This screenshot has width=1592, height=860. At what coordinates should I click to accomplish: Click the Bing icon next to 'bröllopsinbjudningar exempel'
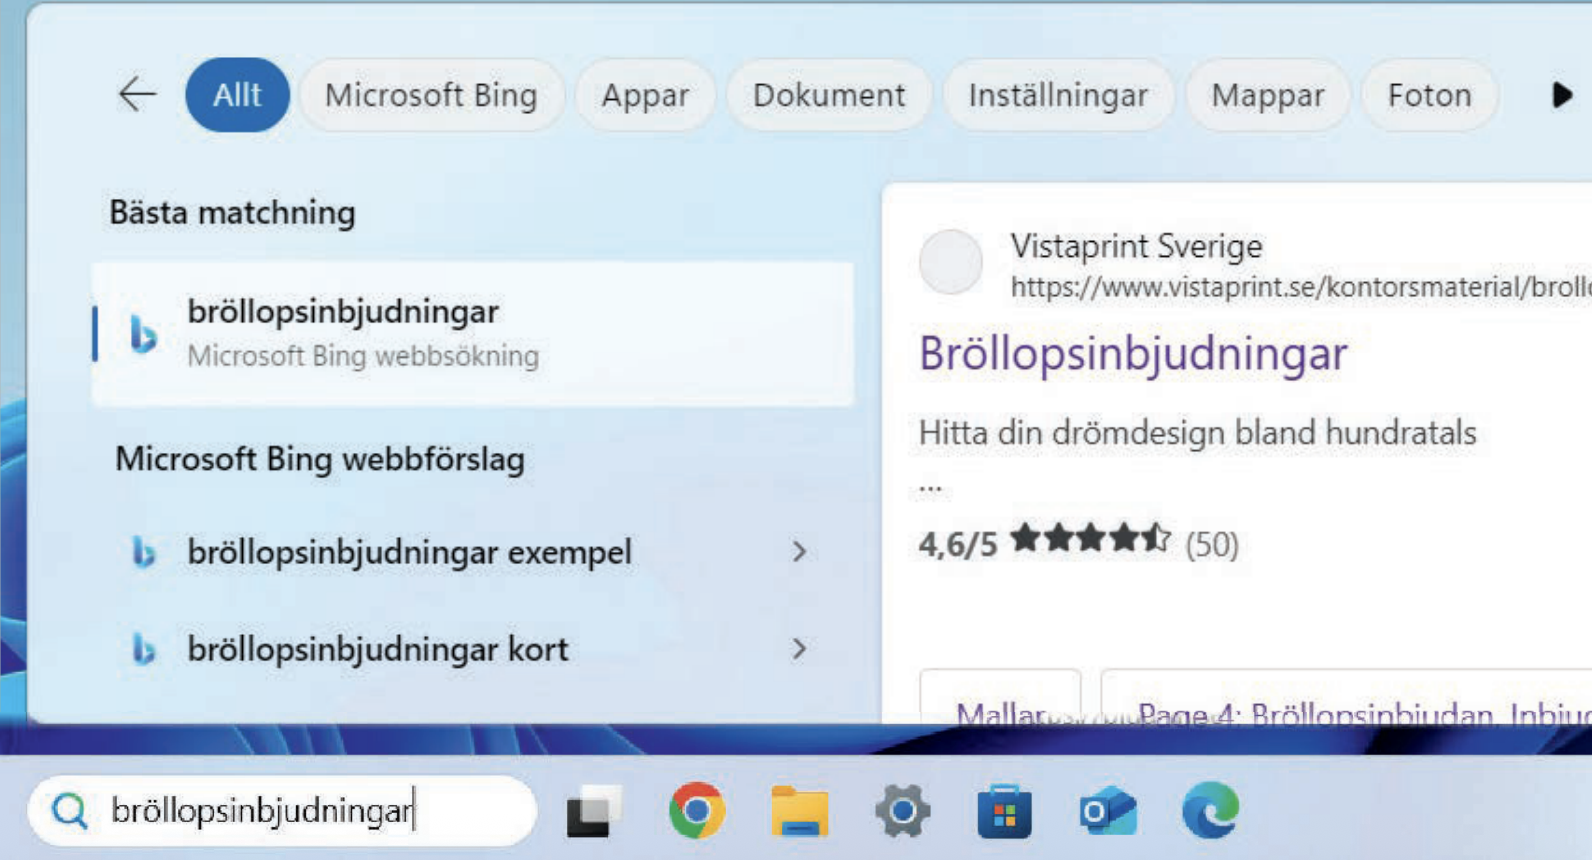click(x=144, y=552)
